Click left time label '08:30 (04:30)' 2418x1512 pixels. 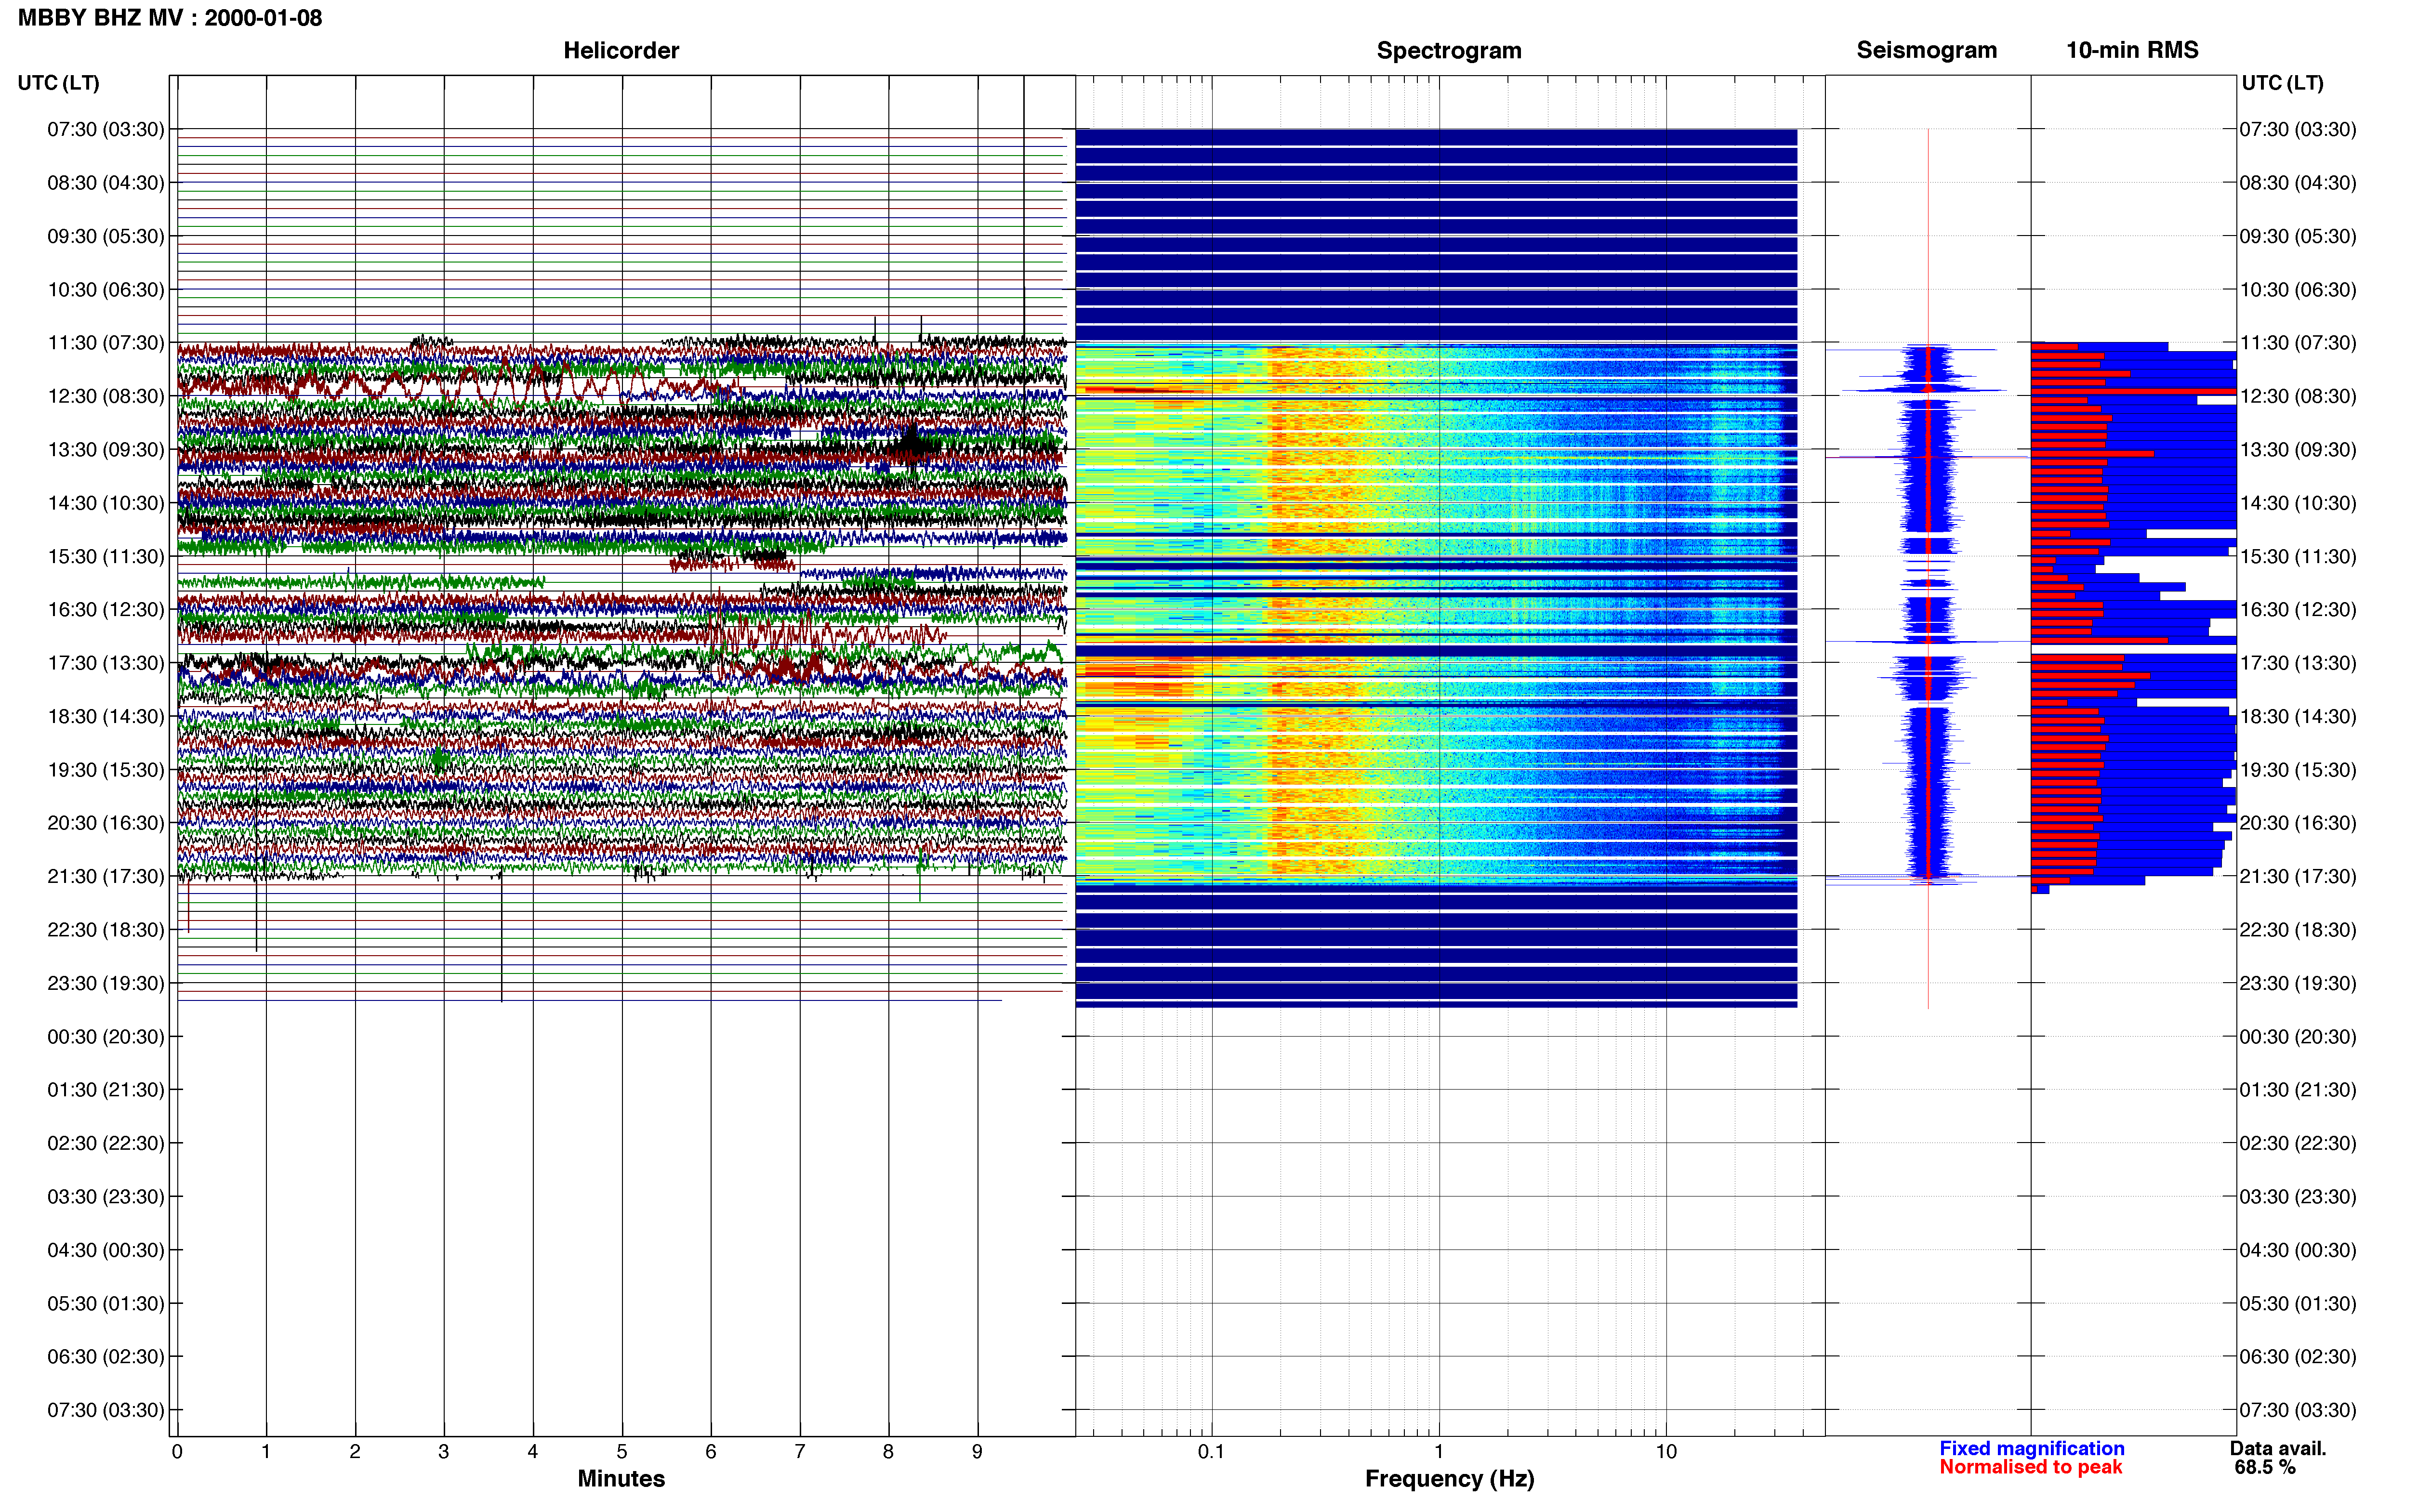click(x=106, y=183)
